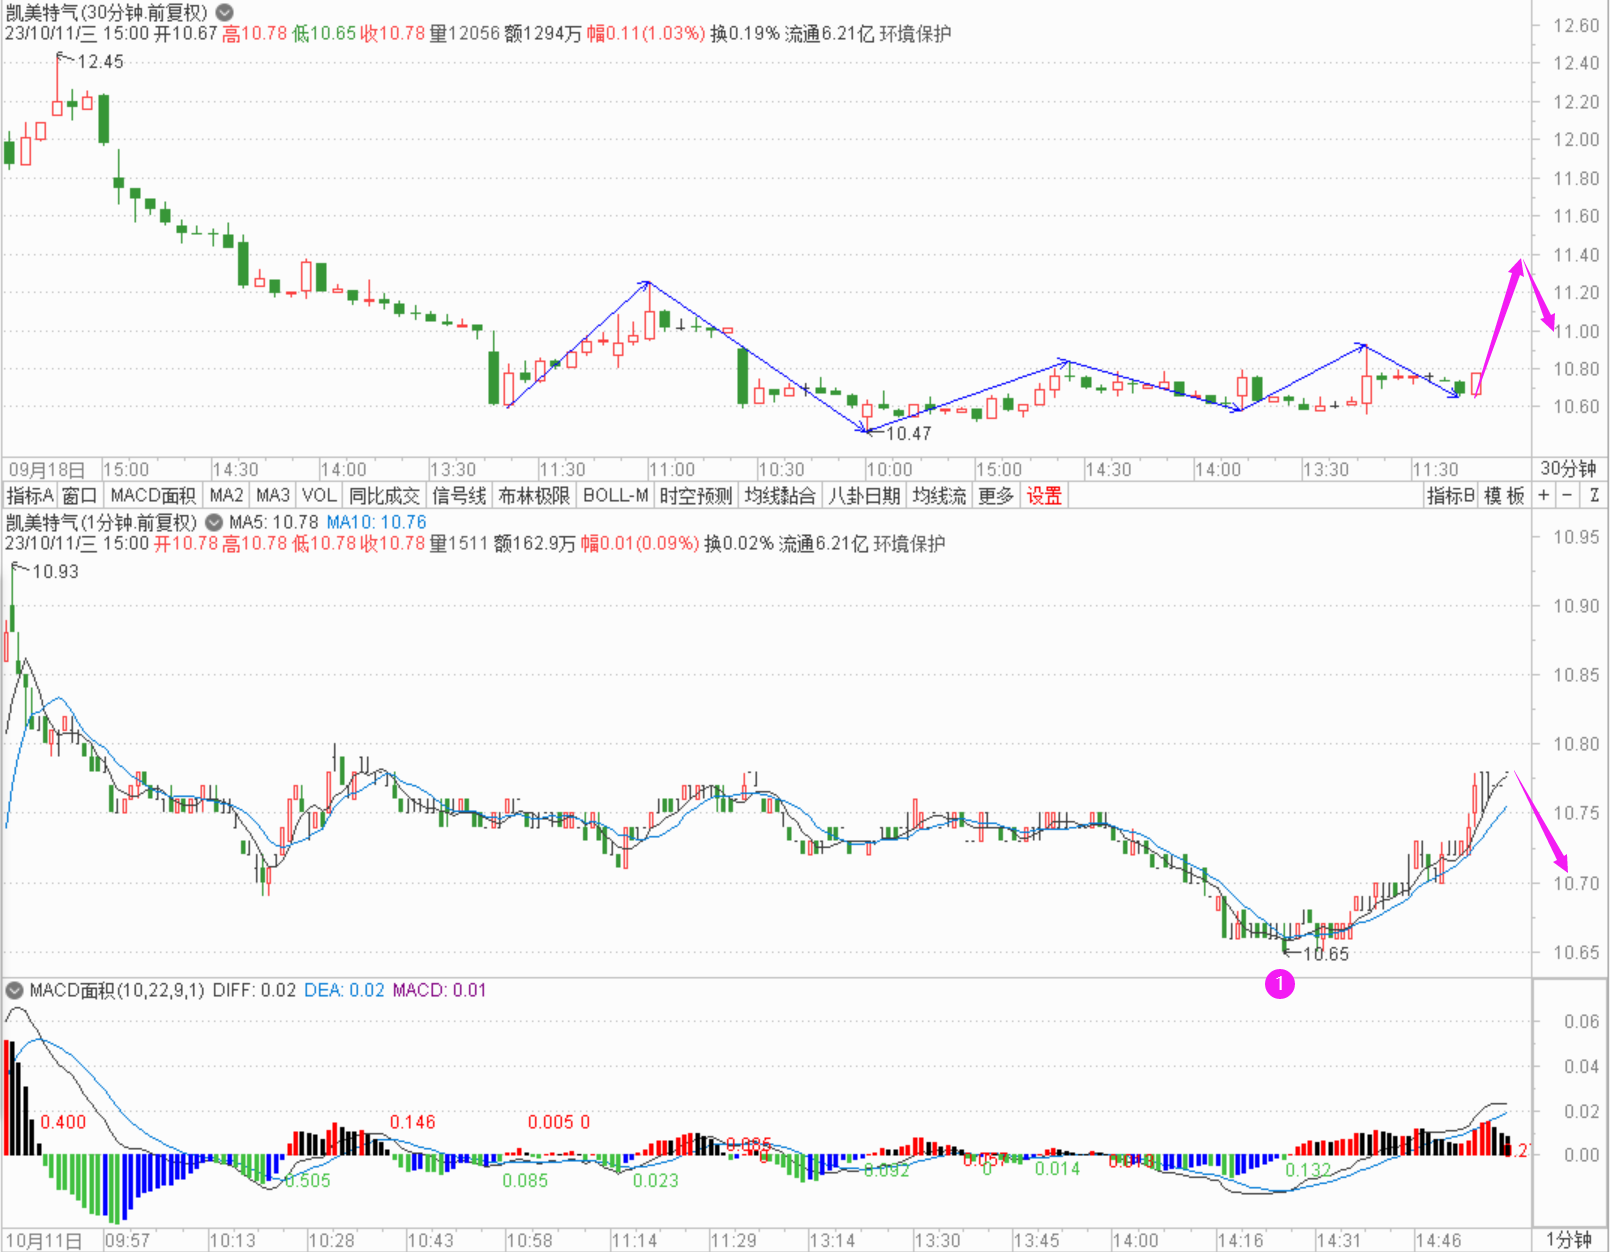Select the 均线黏合 indicator tab
Screen dimensions: 1610x1252
780,496
